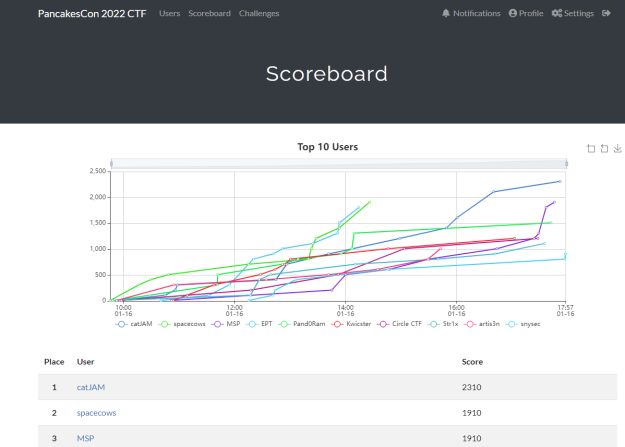Click the Top 10 Users chart title
This screenshot has height=447, width=625.
328,147
